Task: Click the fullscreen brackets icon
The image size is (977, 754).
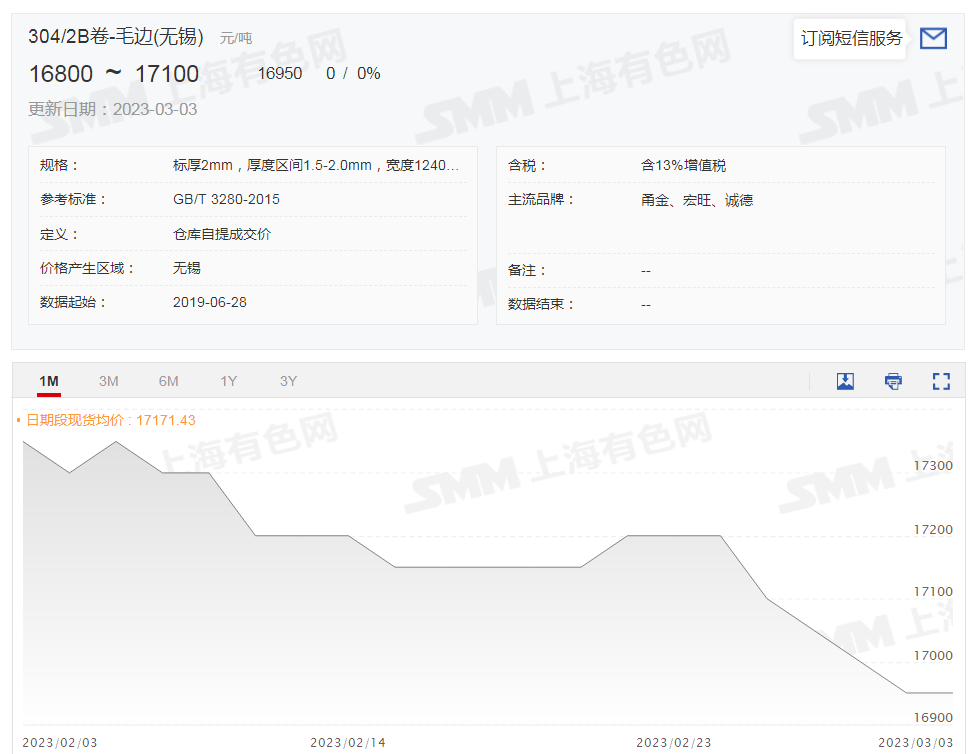Action: tap(940, 381)
